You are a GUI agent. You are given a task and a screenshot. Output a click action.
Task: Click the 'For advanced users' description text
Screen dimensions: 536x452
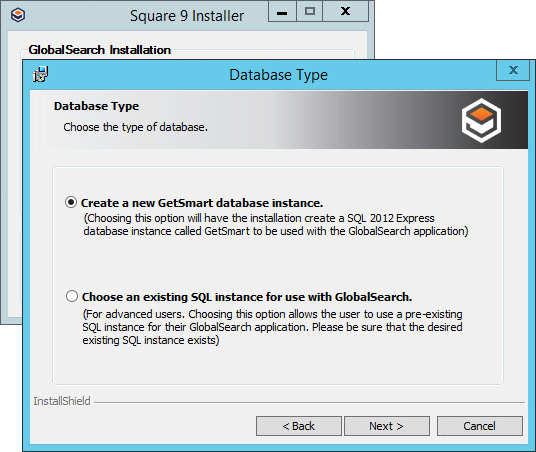coord(272,327)
